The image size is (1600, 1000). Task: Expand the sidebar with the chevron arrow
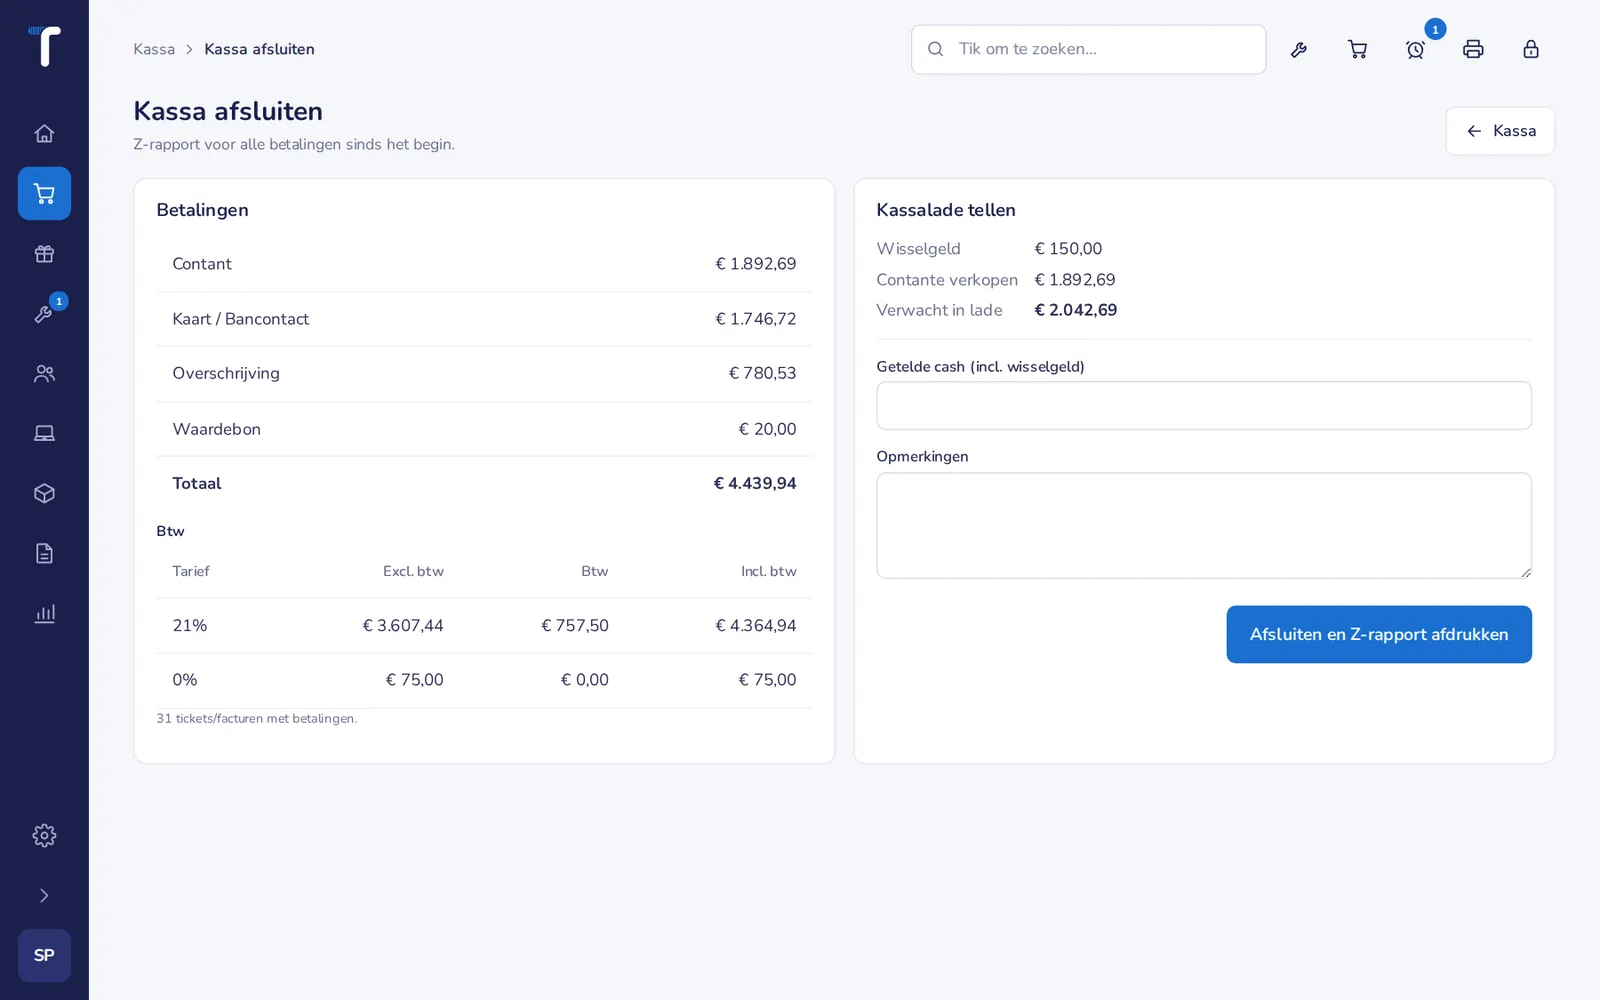coord(44,895)
